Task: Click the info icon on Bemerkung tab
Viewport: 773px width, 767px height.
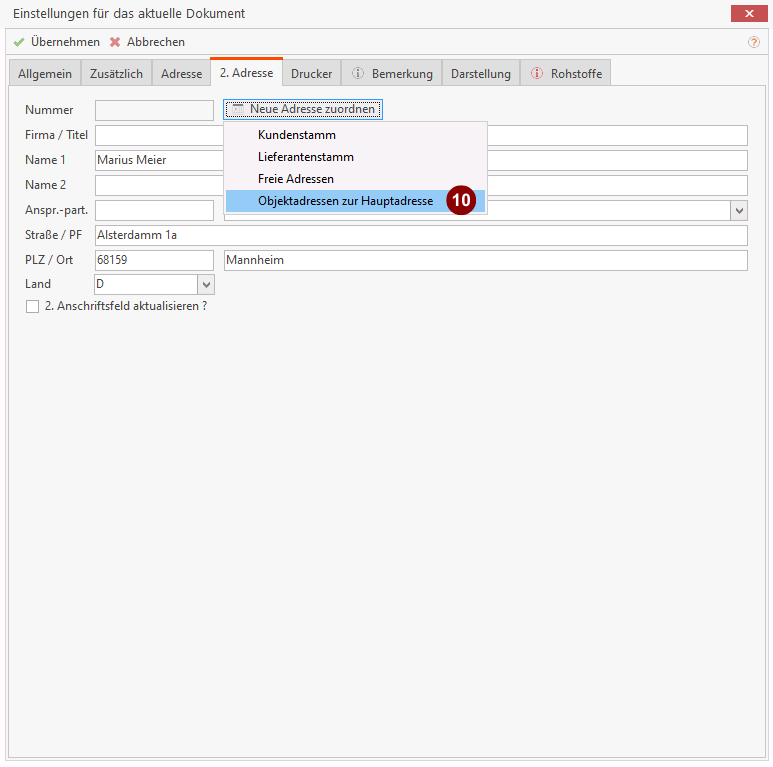Action: [x=358, y=74]
